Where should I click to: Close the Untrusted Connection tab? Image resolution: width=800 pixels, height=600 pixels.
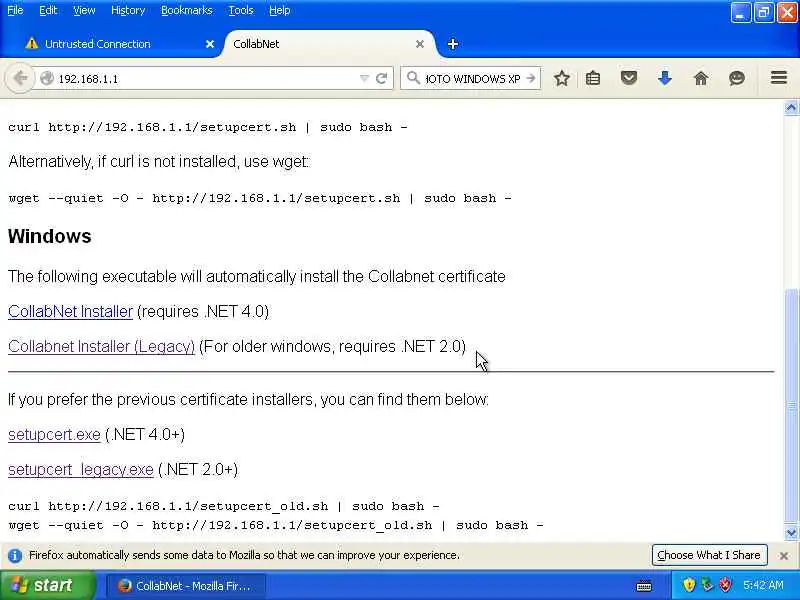pos(210,44)
